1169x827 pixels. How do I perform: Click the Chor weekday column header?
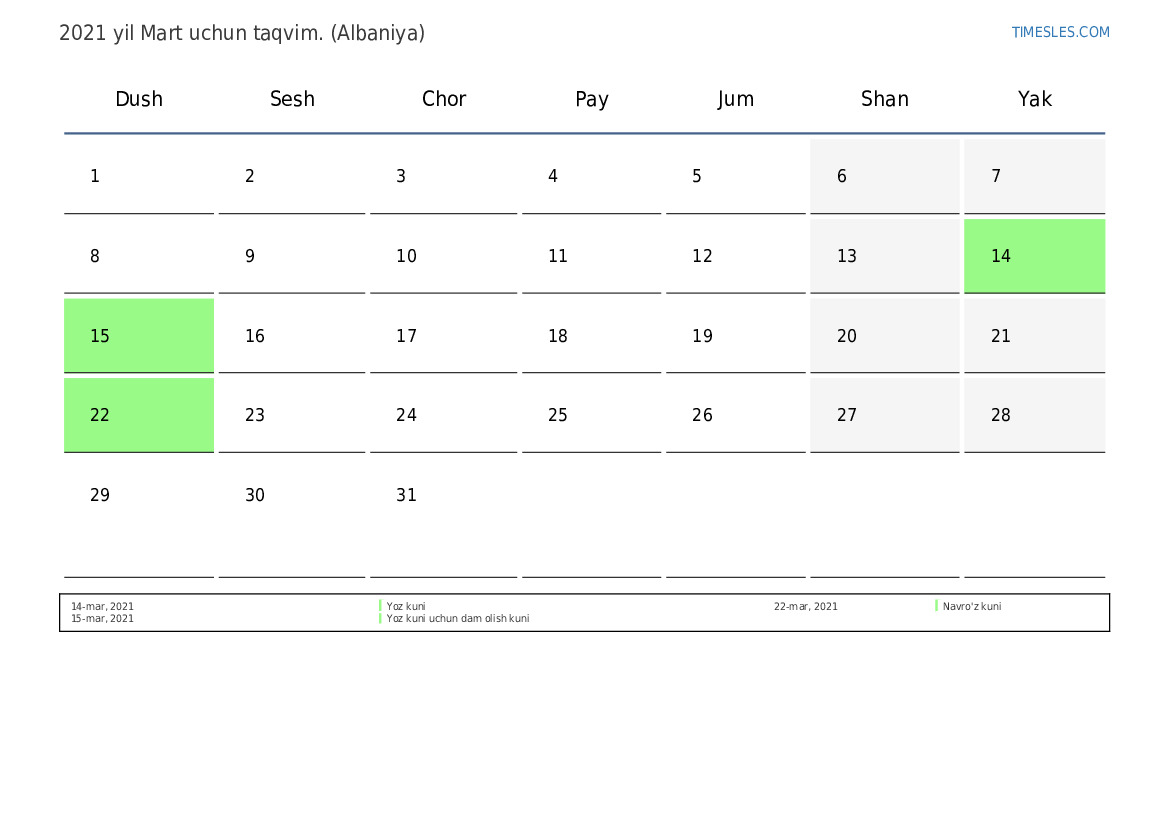pyautogui.click(x=444, y=99)
